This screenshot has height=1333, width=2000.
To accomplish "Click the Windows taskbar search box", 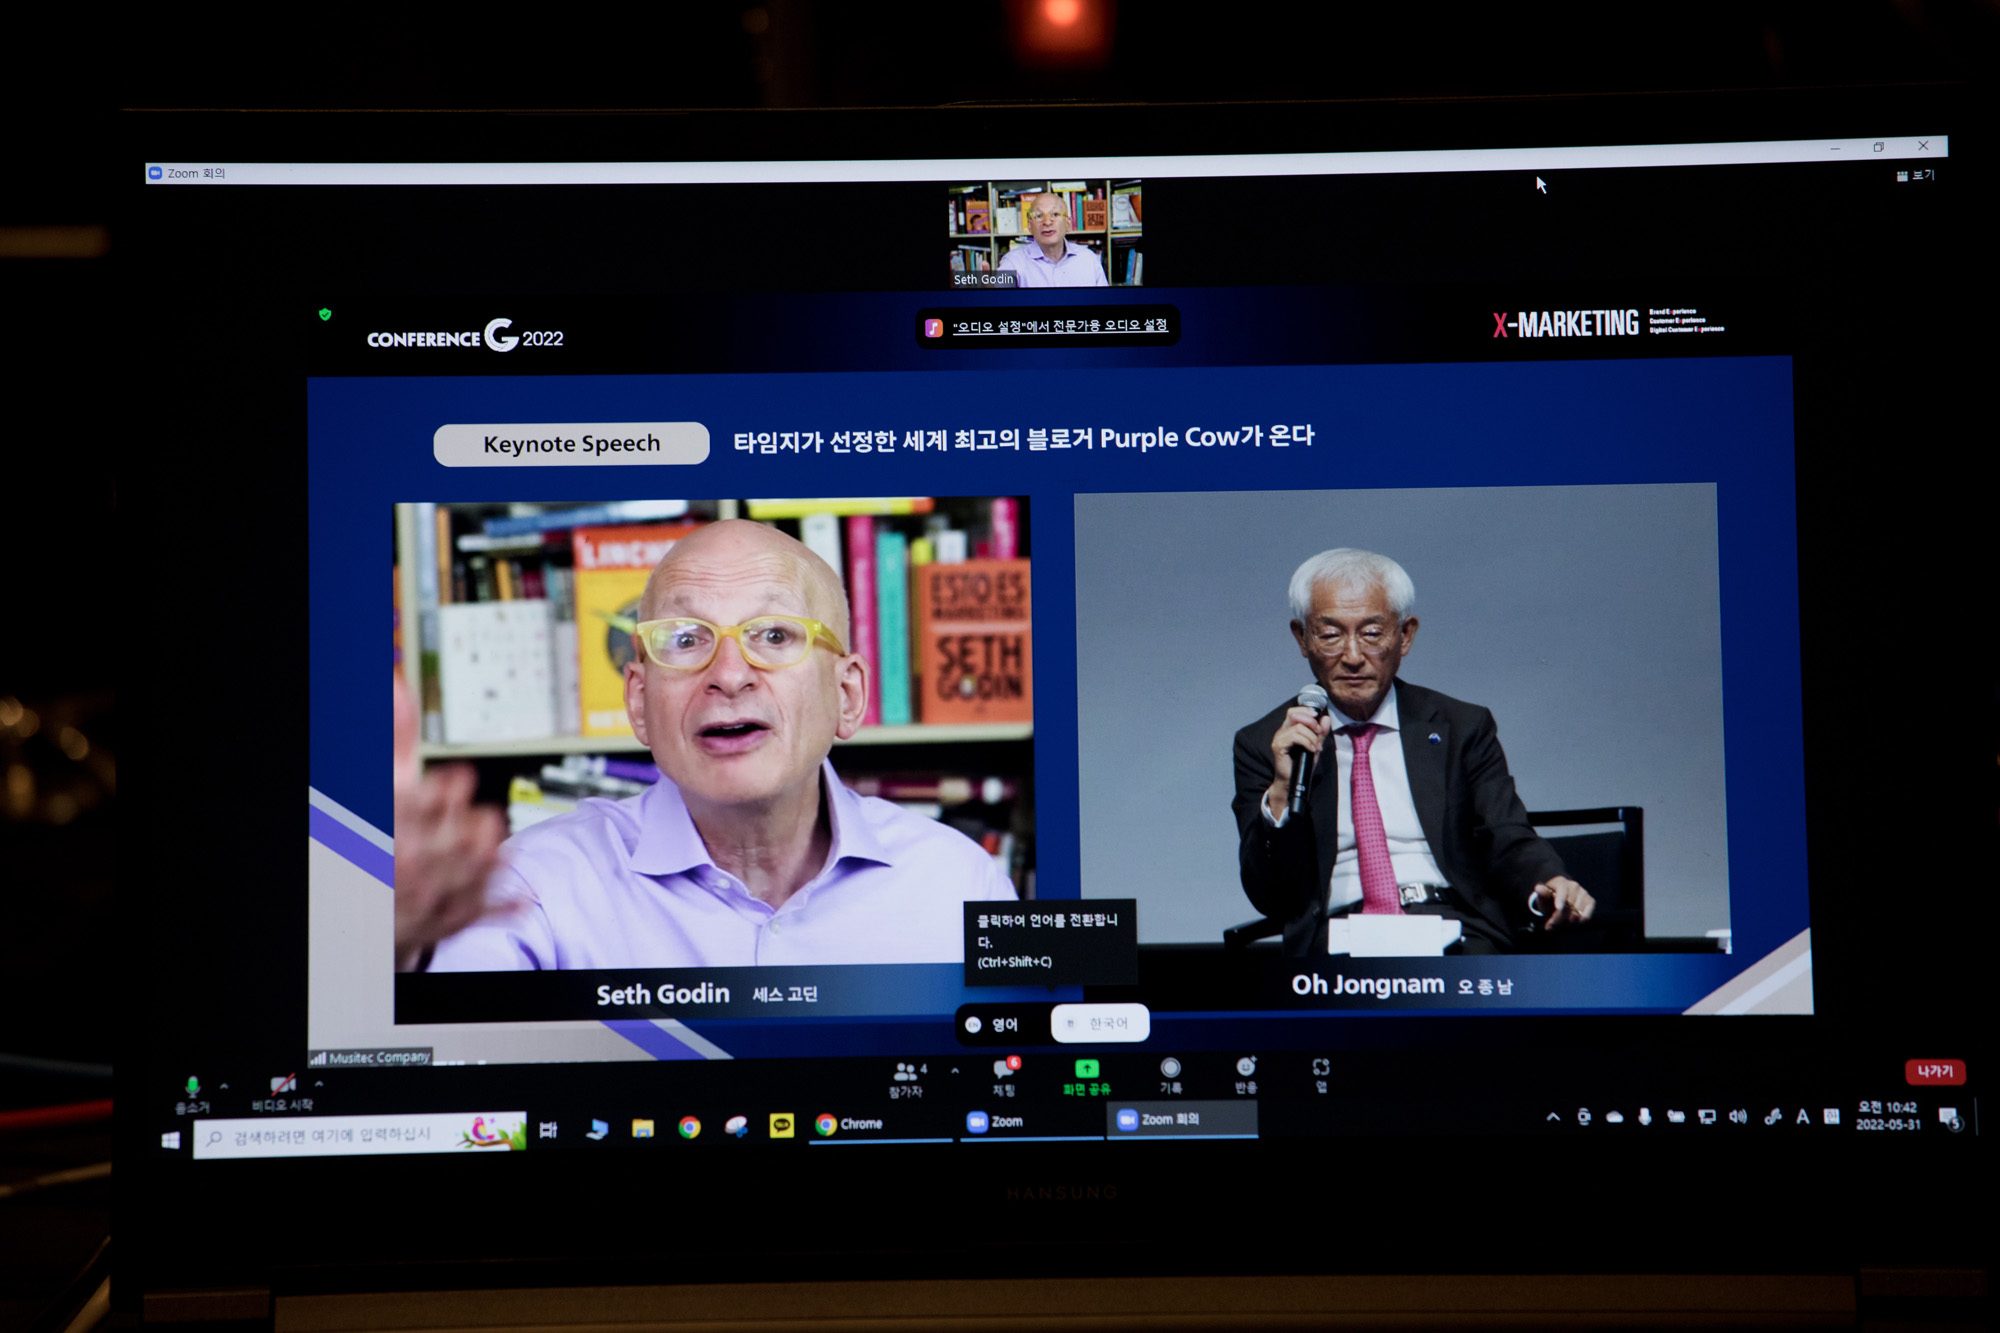I will 359,1135.
